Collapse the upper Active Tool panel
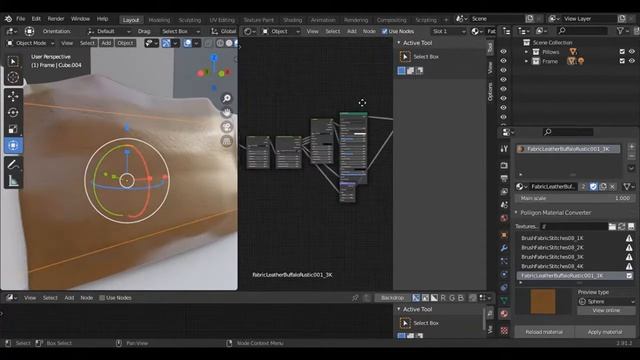The height and width of the screenshot is (360, 640). pyautogui.click(x=399, y=43)
